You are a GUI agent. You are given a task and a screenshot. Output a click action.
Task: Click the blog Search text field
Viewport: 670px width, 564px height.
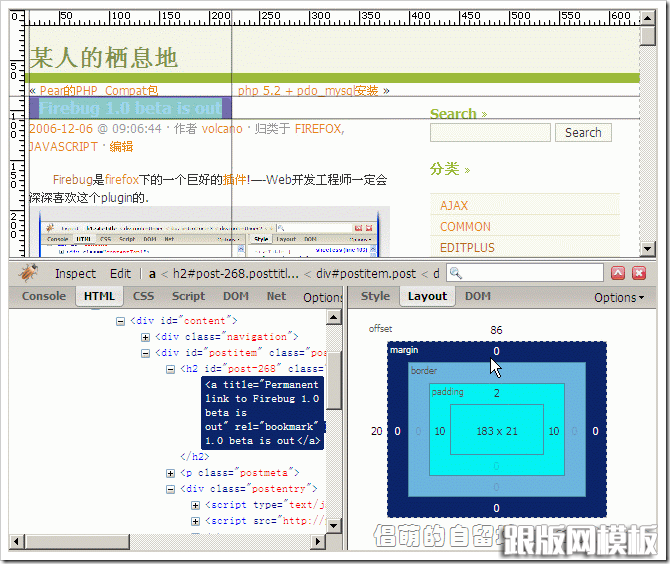(x=490, y=132)
